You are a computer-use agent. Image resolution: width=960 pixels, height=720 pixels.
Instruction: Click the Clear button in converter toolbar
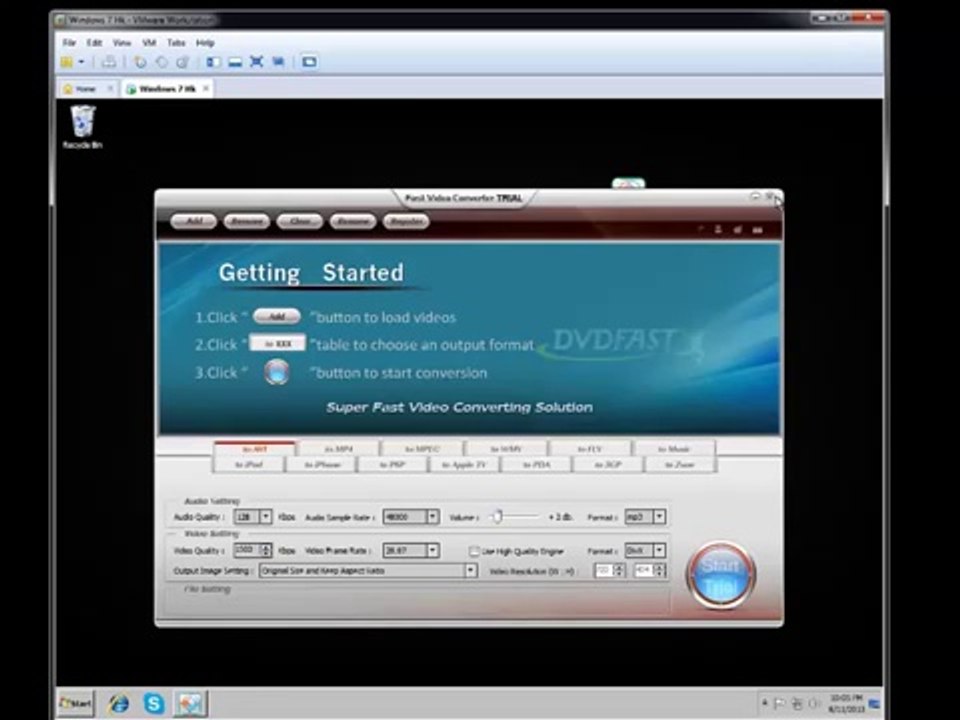click(300, 221)
